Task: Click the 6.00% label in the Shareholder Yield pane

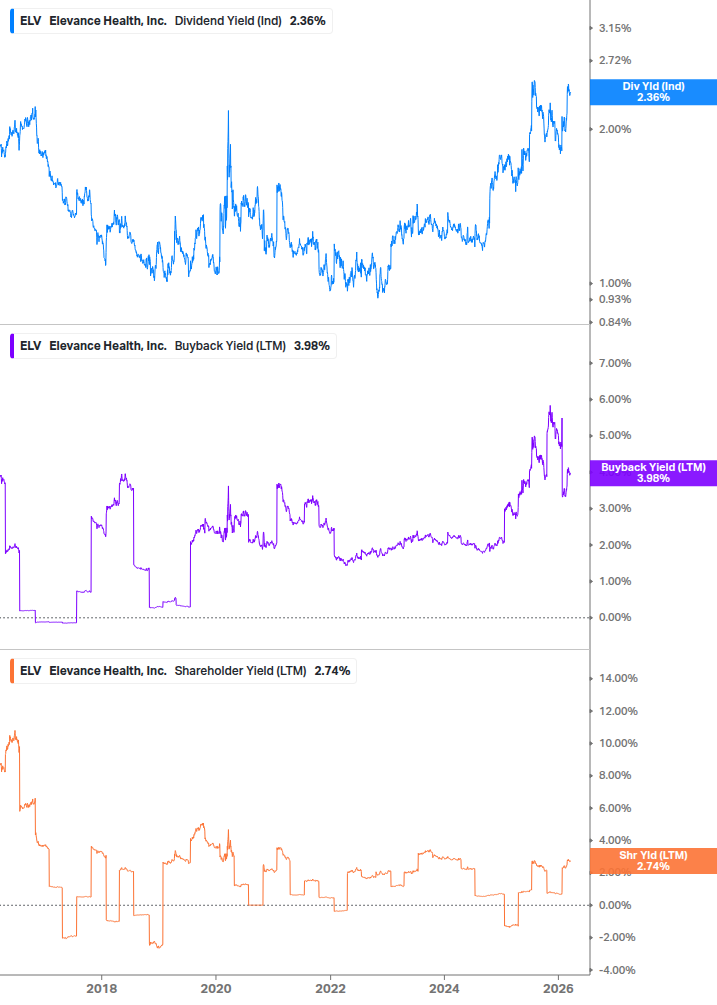Action: pos(614,808)
